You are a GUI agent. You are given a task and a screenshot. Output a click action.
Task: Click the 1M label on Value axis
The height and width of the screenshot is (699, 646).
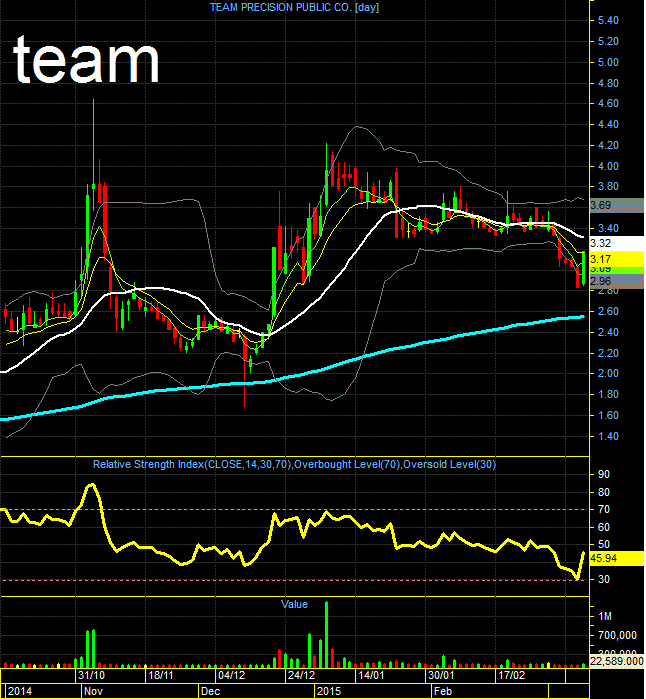pyautogui.click(x=605, y=616)
